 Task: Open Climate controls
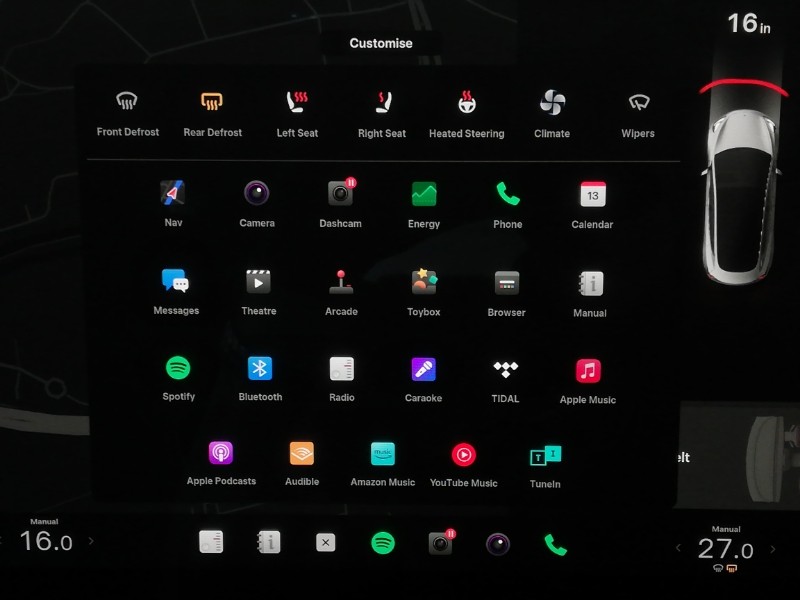(x=552, y=102)
